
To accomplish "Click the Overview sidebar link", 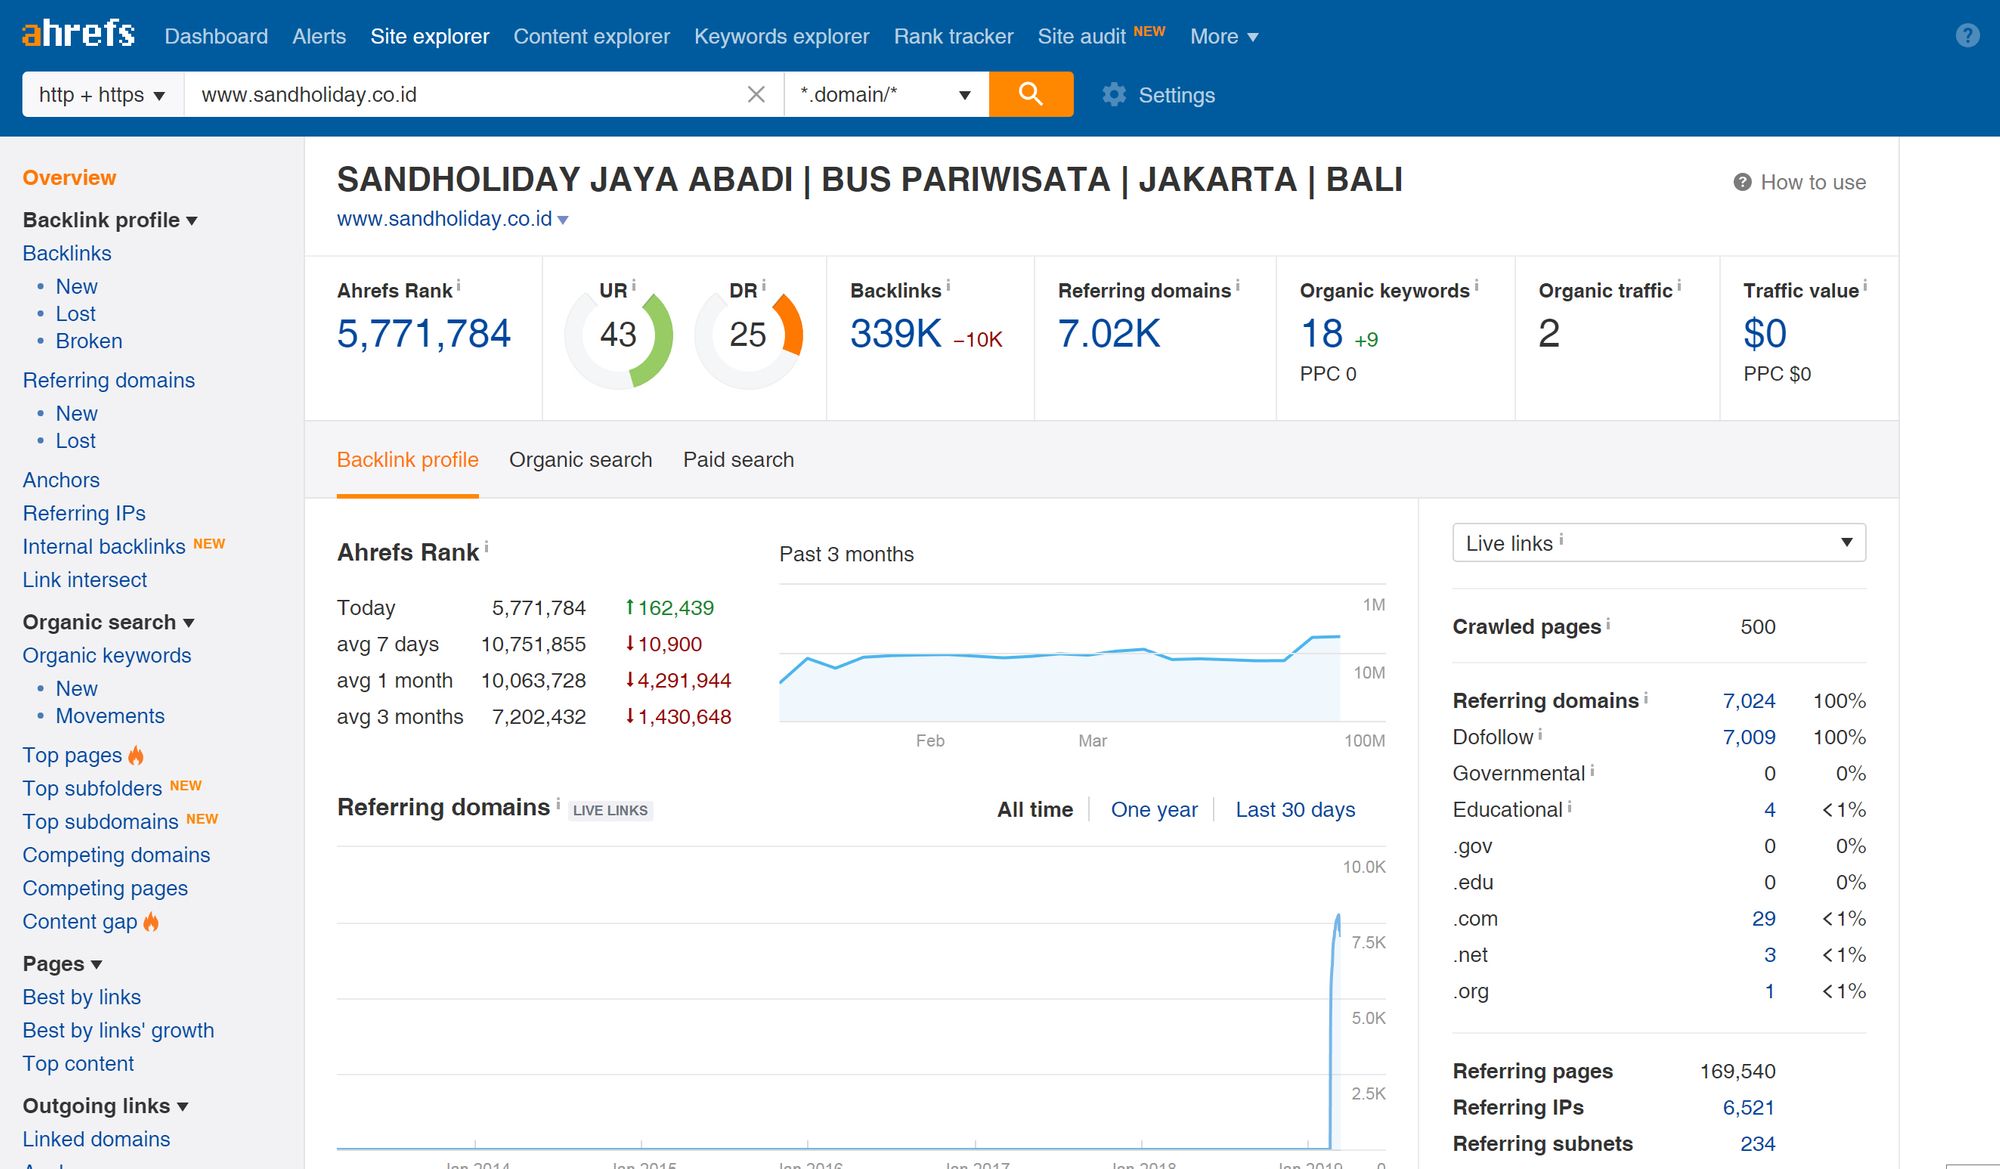I will [69, 178].
